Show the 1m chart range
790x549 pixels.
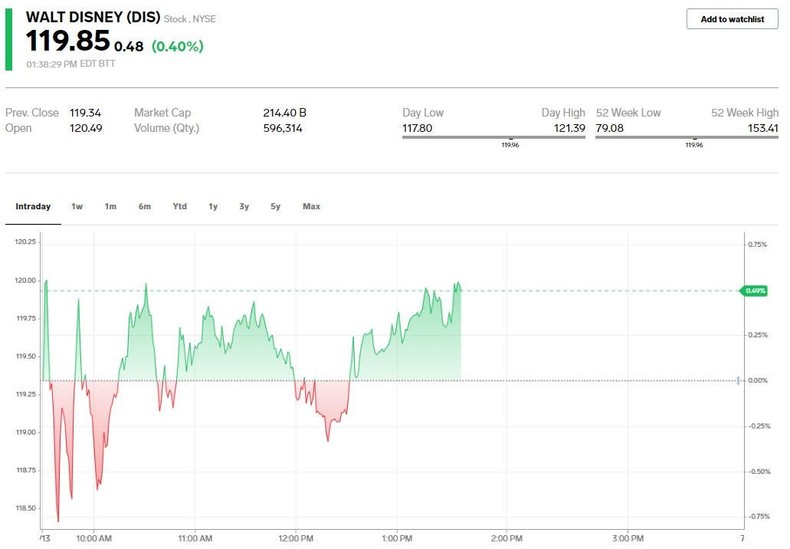[x=110, y=207]
